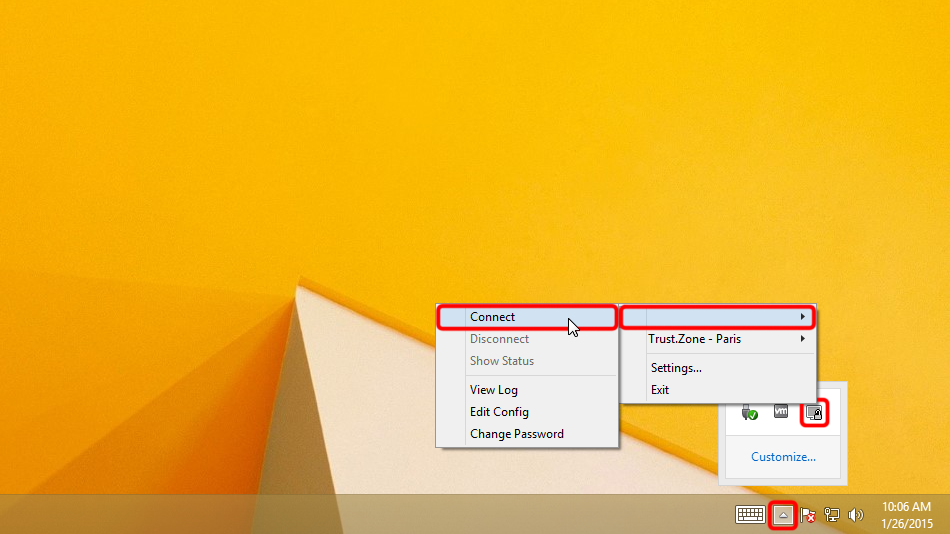This screenshot has height=534, width=950.
Task: Select Change Password option
Action: (x=516, y=434)
